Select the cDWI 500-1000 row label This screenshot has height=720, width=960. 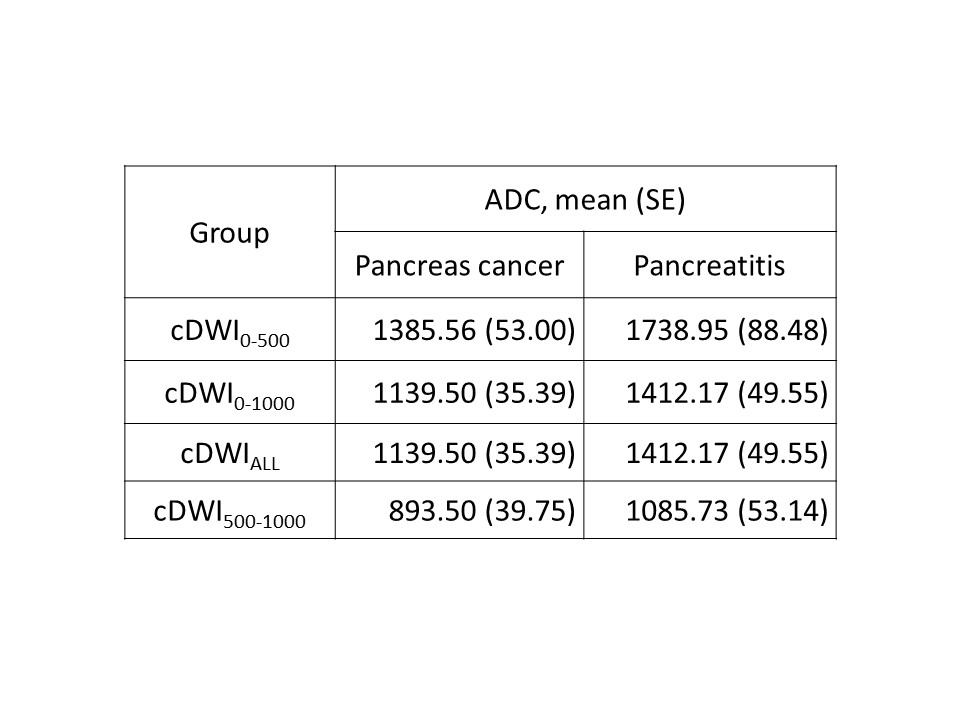pyautogui.click(x=229, y=513)
